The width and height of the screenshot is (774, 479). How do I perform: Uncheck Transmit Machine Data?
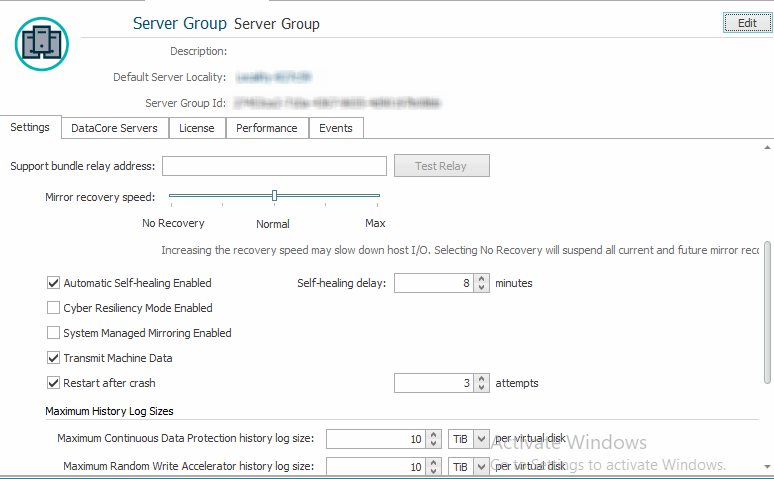pos(54,358)
